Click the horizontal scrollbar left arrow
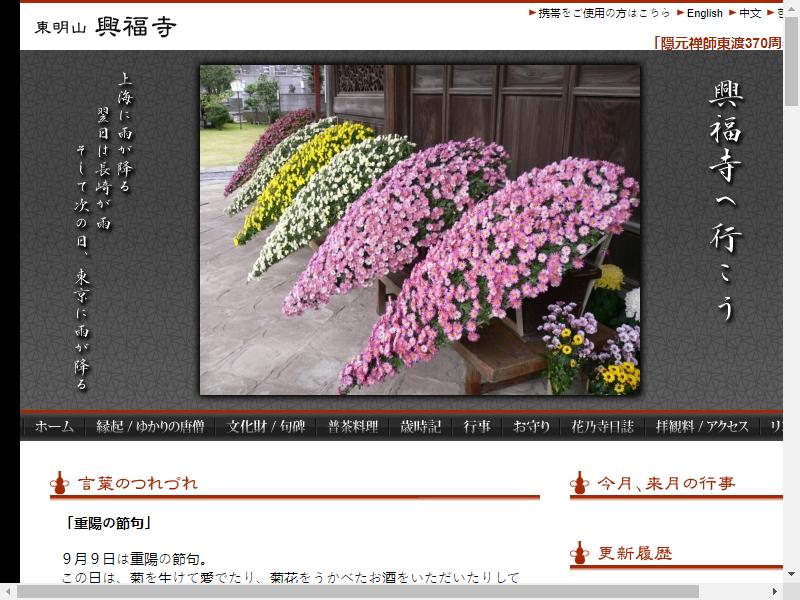The width and height of the screenshot is (800, 600). 8,592
